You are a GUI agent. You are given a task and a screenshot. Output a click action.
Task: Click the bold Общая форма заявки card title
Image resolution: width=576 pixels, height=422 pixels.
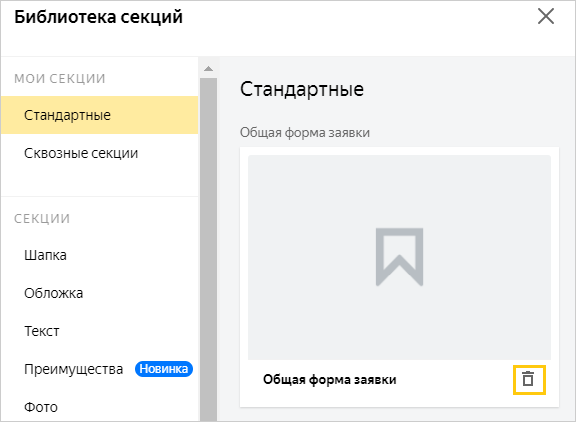coord(330,379)
